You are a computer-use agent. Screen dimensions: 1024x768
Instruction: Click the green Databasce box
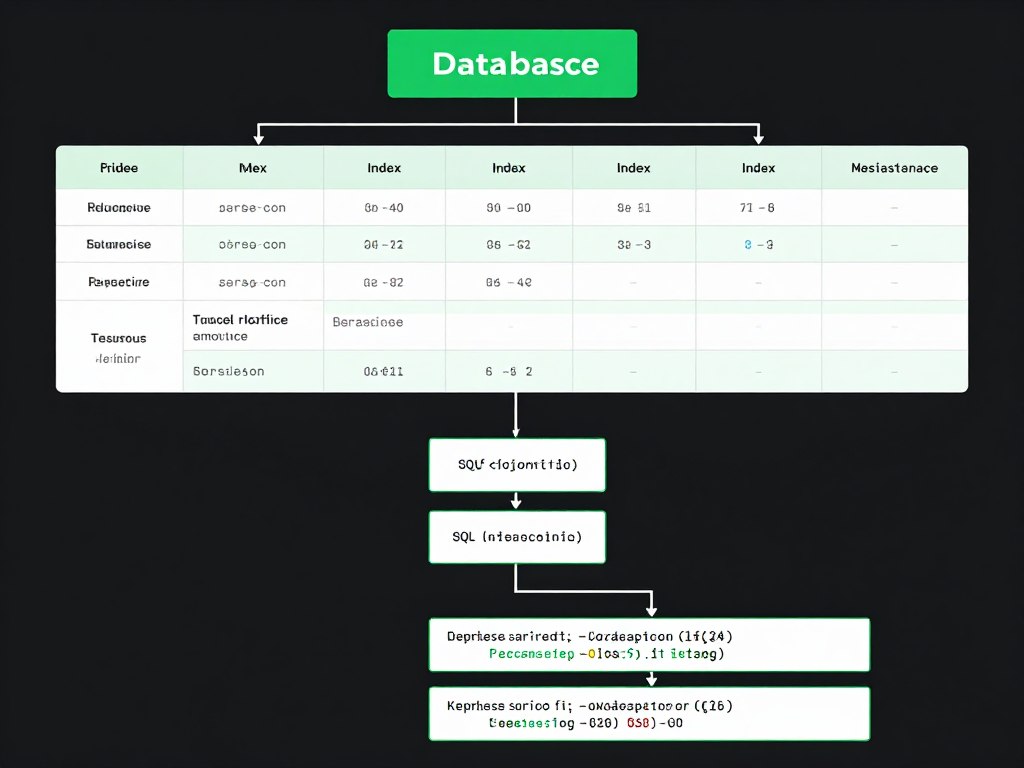pos(511,64)
